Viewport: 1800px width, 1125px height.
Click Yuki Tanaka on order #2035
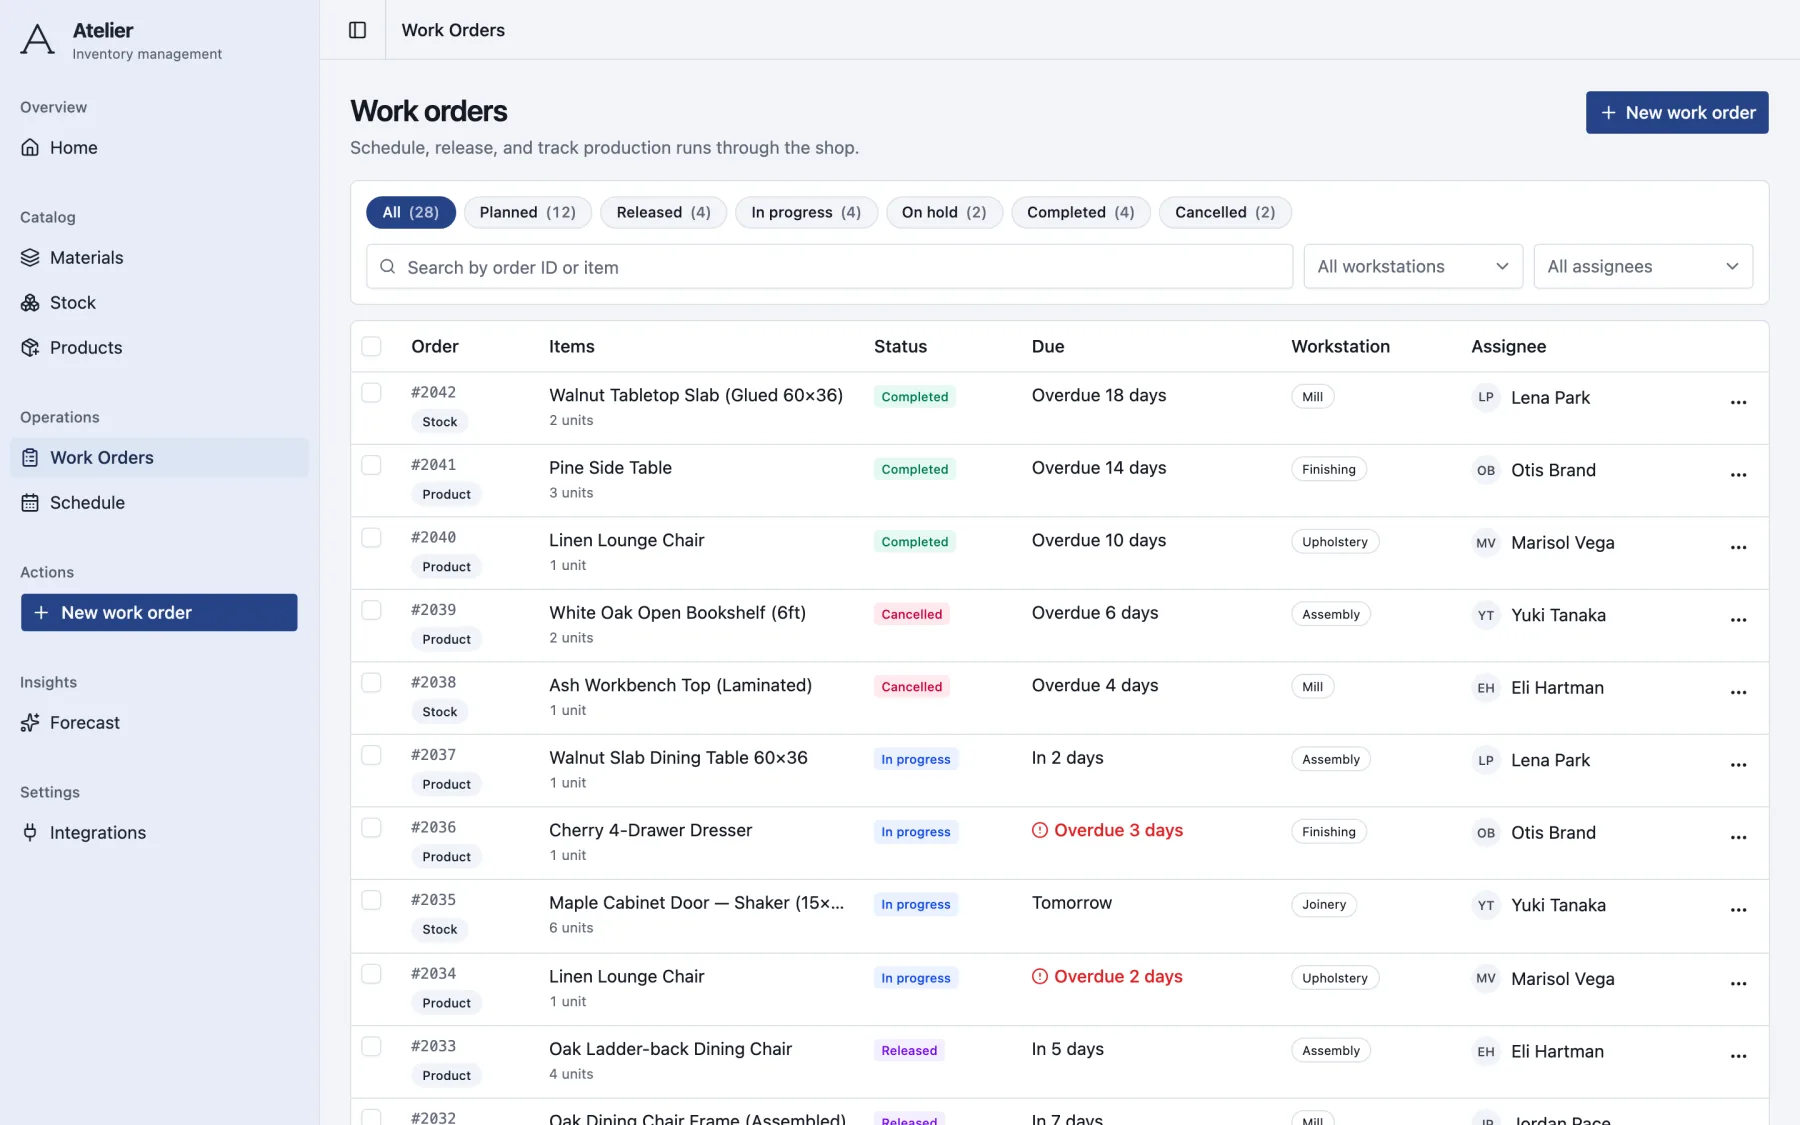pyautogui.click(x=1558, y=905)
